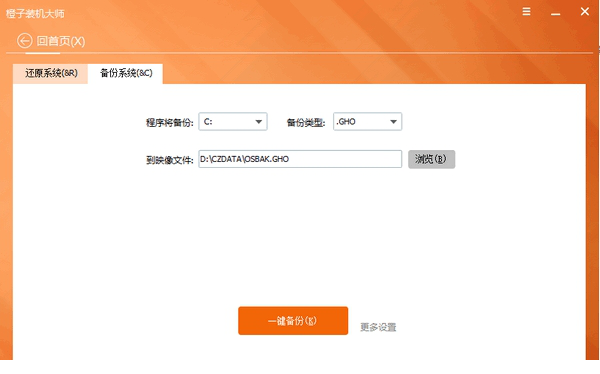Image resolution: width=600 pixels, height=374 pixels.
Task: Click the 备份类型: label
Action: [x=306, y=122]
